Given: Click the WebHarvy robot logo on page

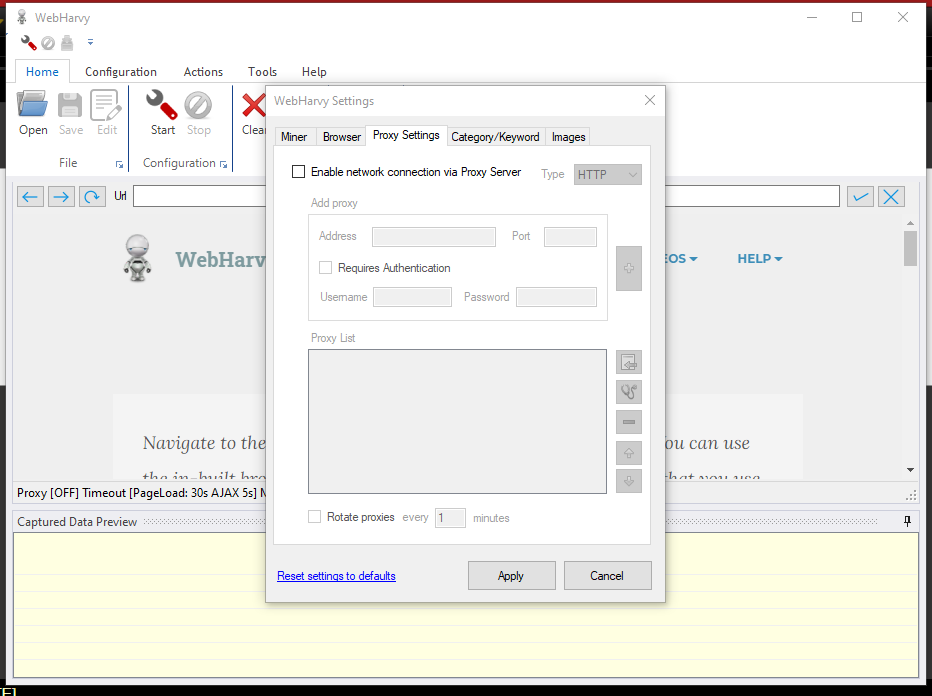Looking at the screenshot, I should (x=137, y=258).
